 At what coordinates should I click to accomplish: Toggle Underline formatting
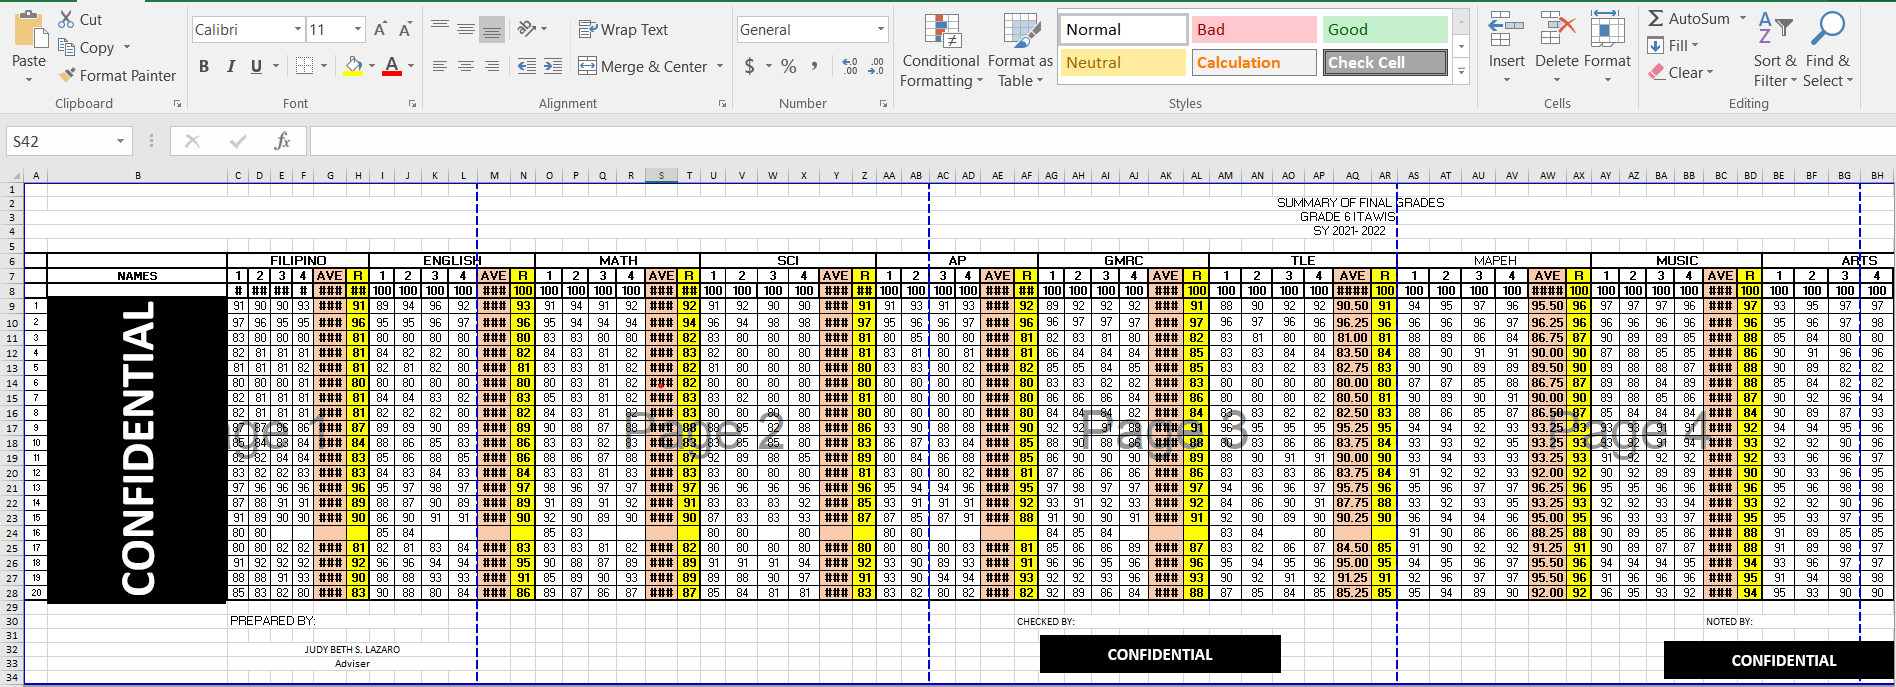coord(256,66)
